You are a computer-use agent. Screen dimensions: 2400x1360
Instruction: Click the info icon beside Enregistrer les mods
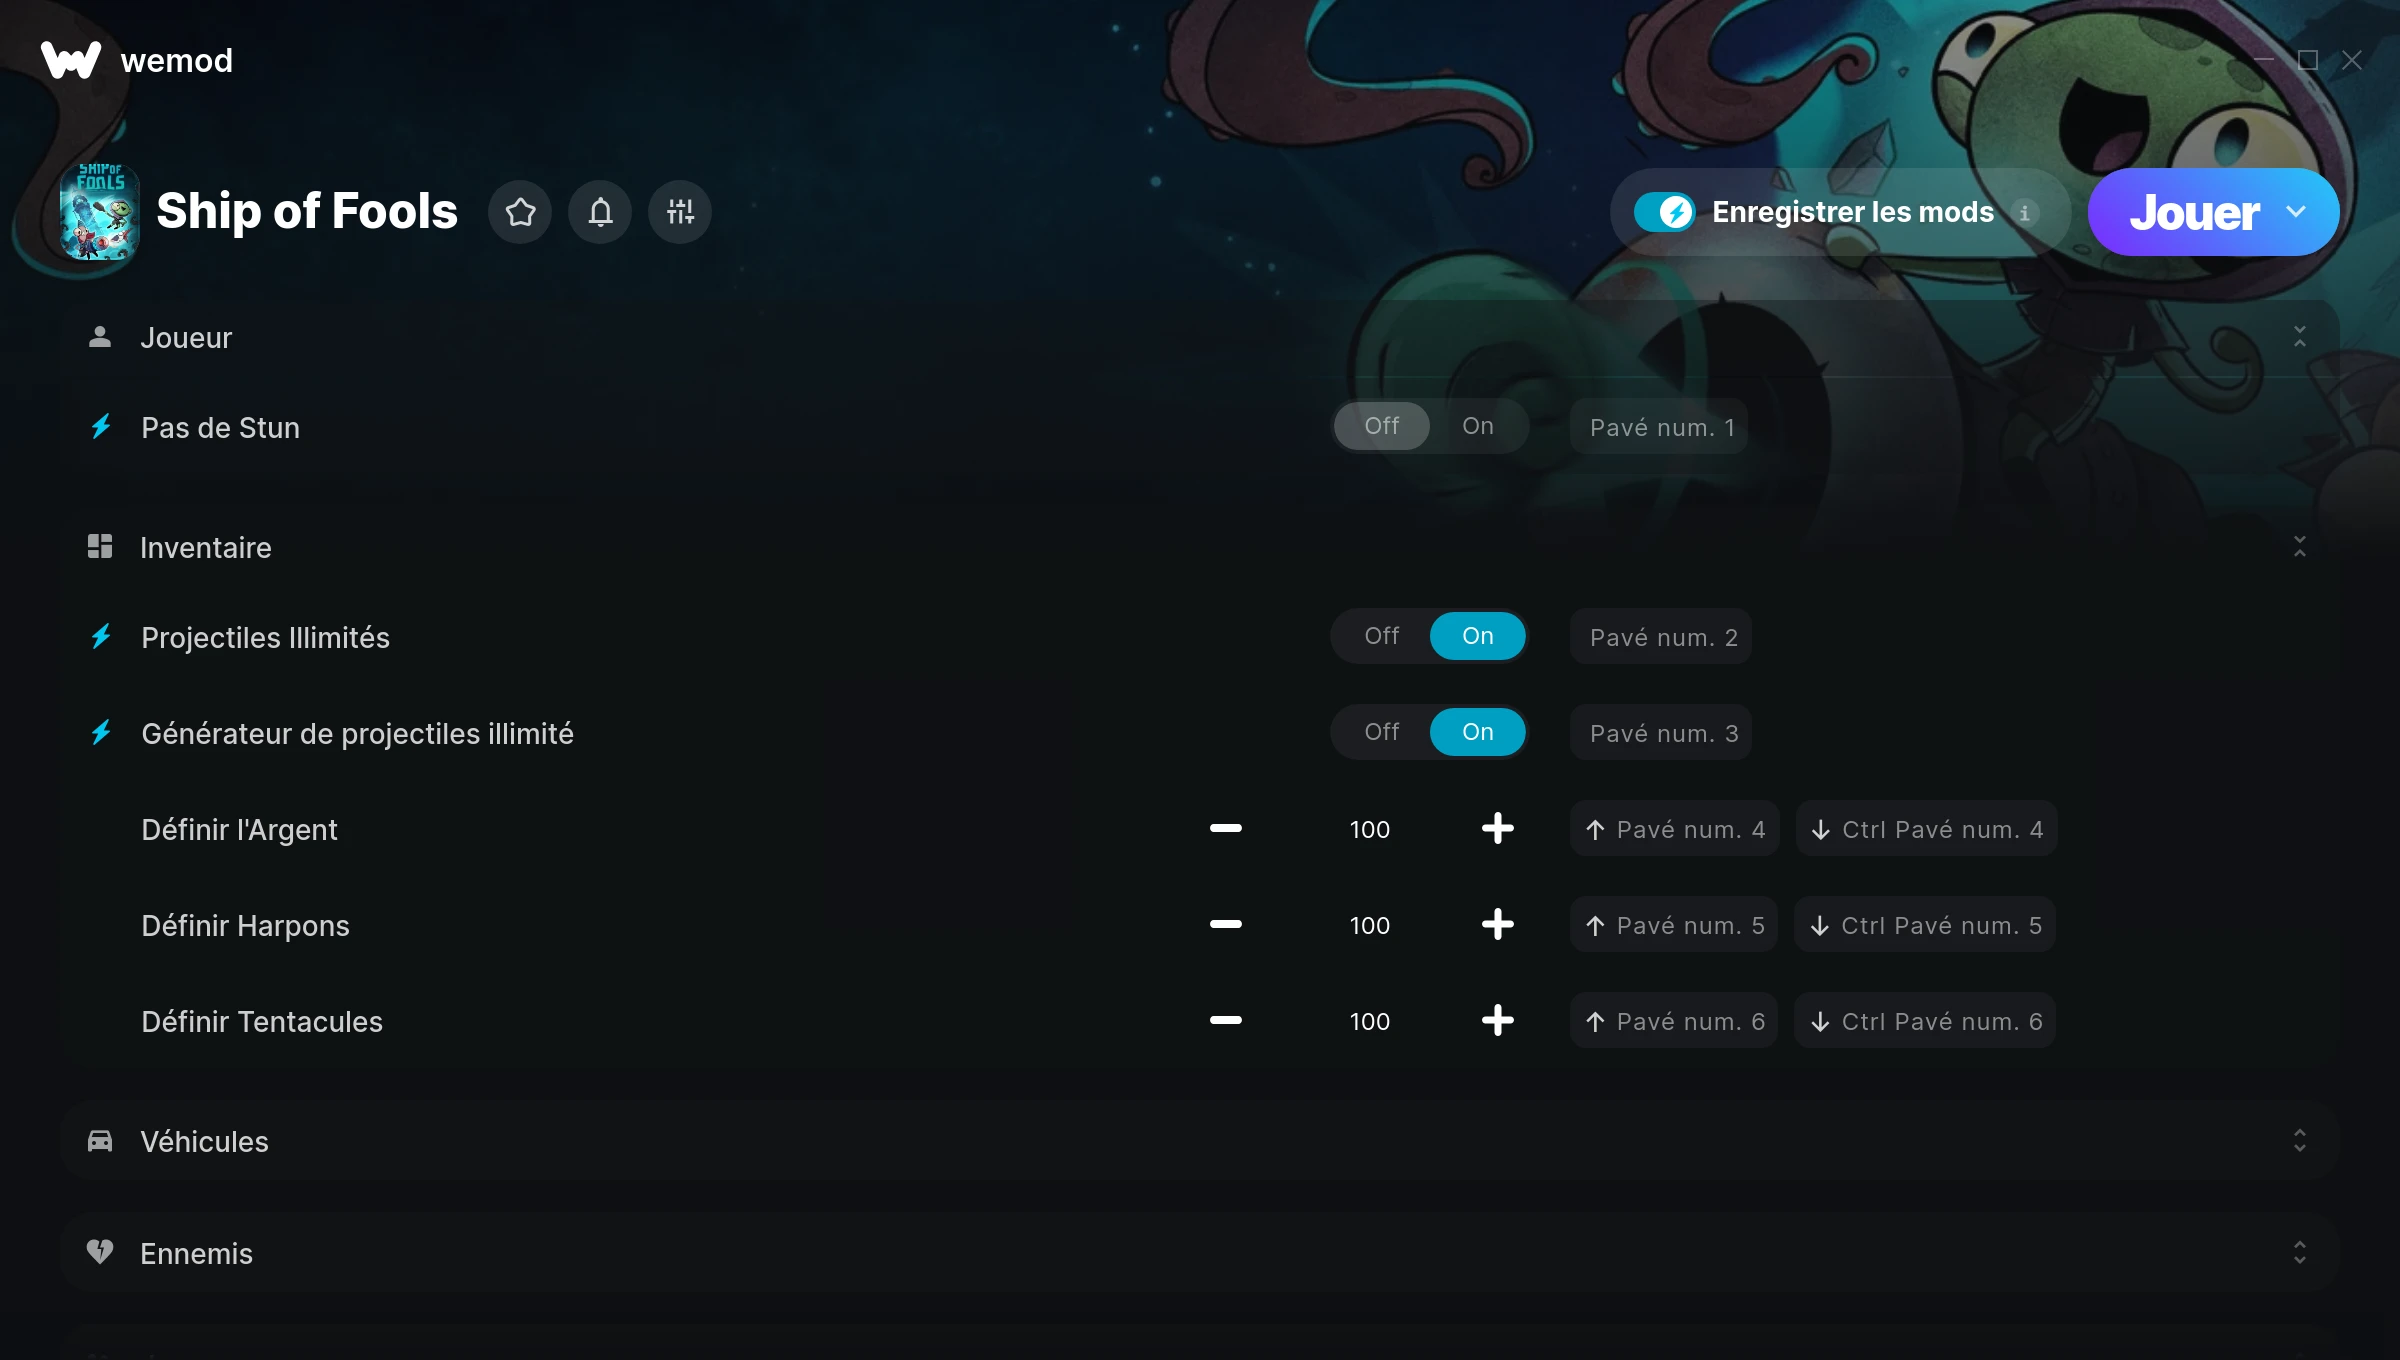pos(2025,213)
